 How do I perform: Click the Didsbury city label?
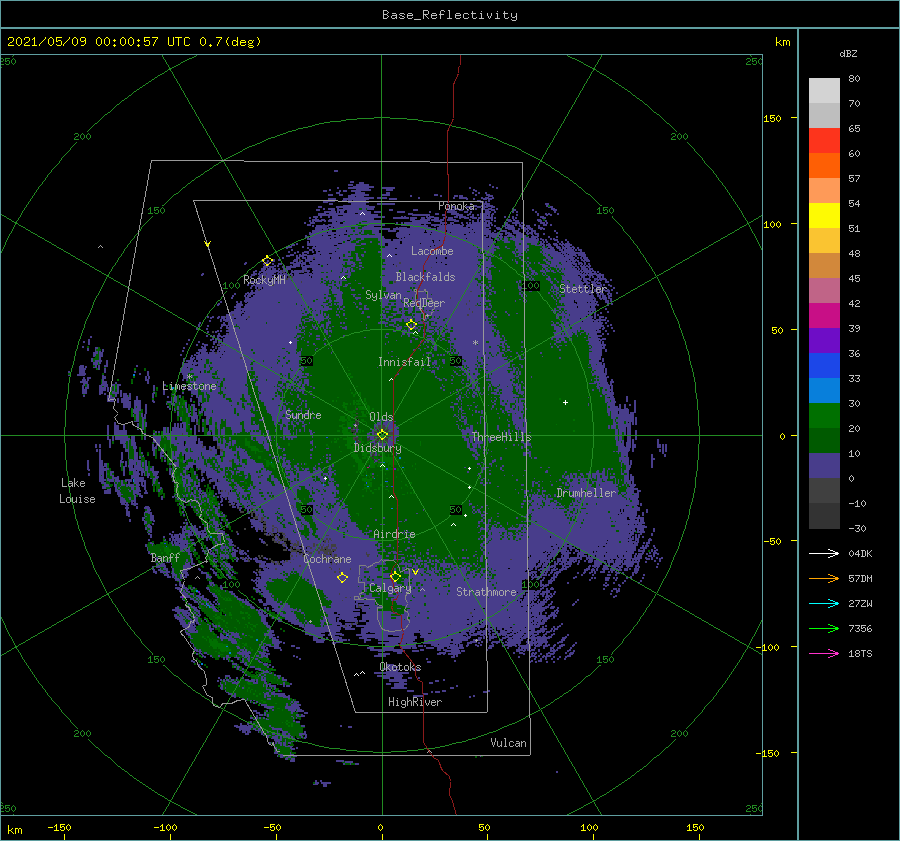tap(377, 448)
